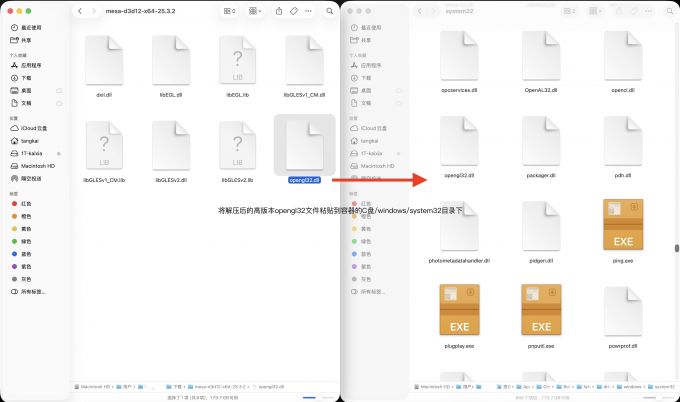Click Search icon in system32 window
Screen dimensions: 680x402
[x=670, y=11]
